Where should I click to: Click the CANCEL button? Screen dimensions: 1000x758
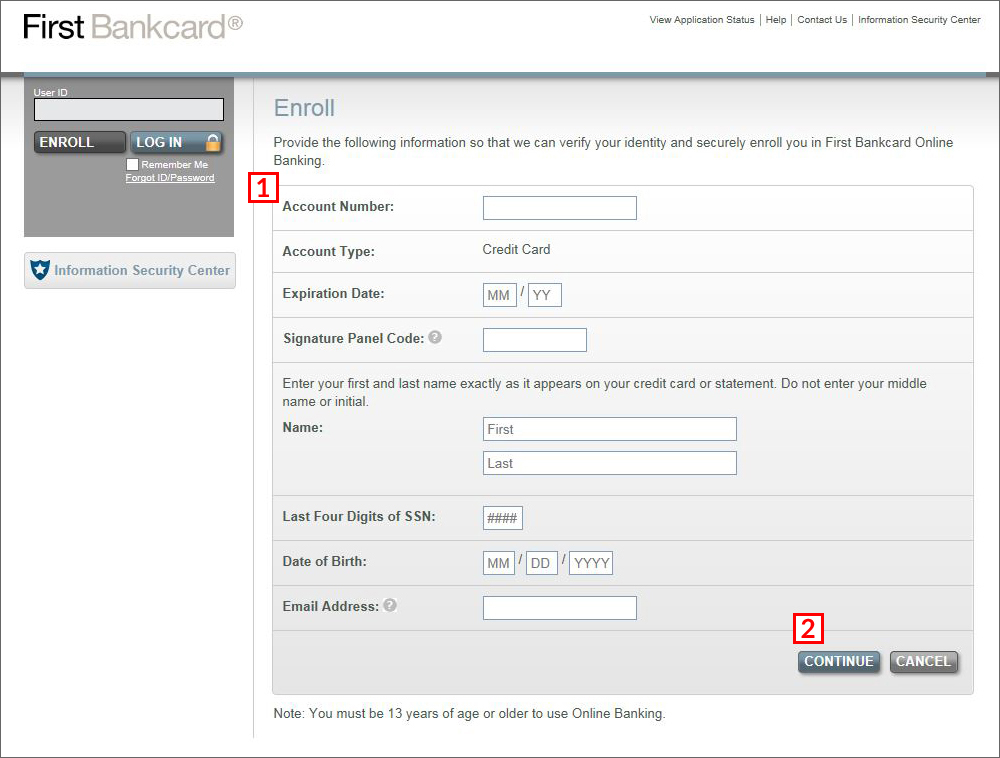[x=923, y=662]
